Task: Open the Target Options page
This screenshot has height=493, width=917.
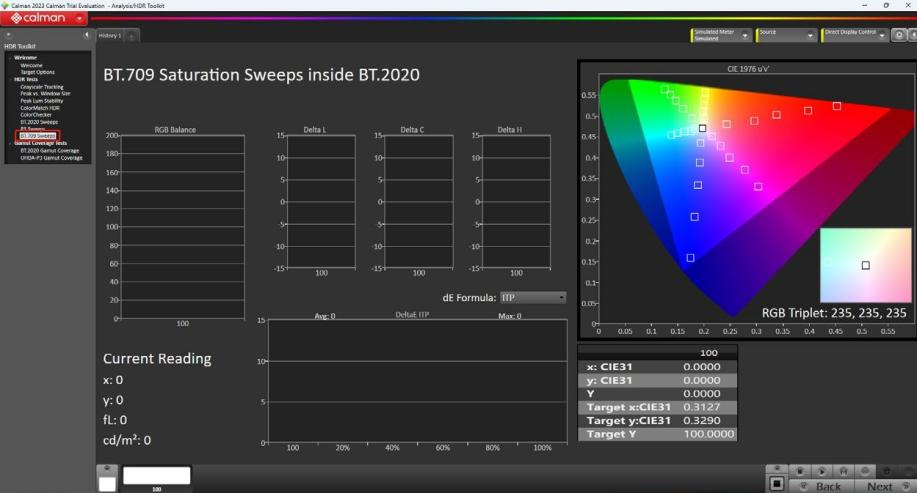Action: coord(37,72)
